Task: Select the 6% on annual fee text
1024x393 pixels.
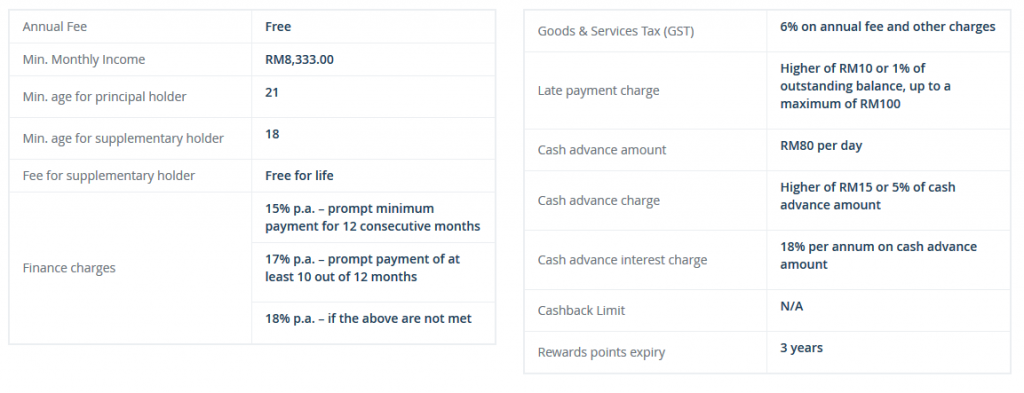Action: [888, 27]
